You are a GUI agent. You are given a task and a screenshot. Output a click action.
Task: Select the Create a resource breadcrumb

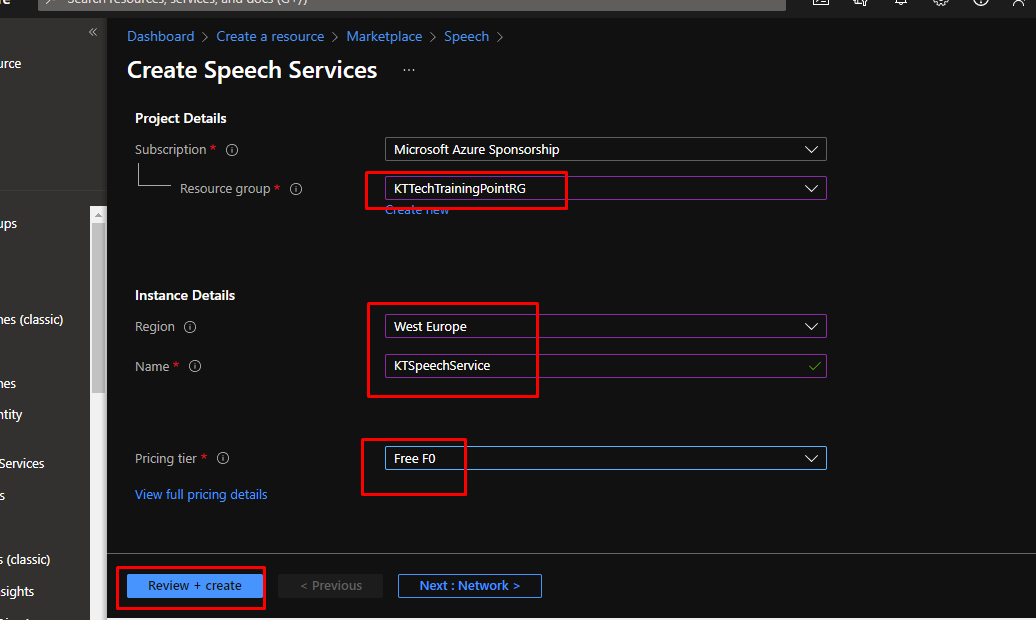tap(270, 37)
